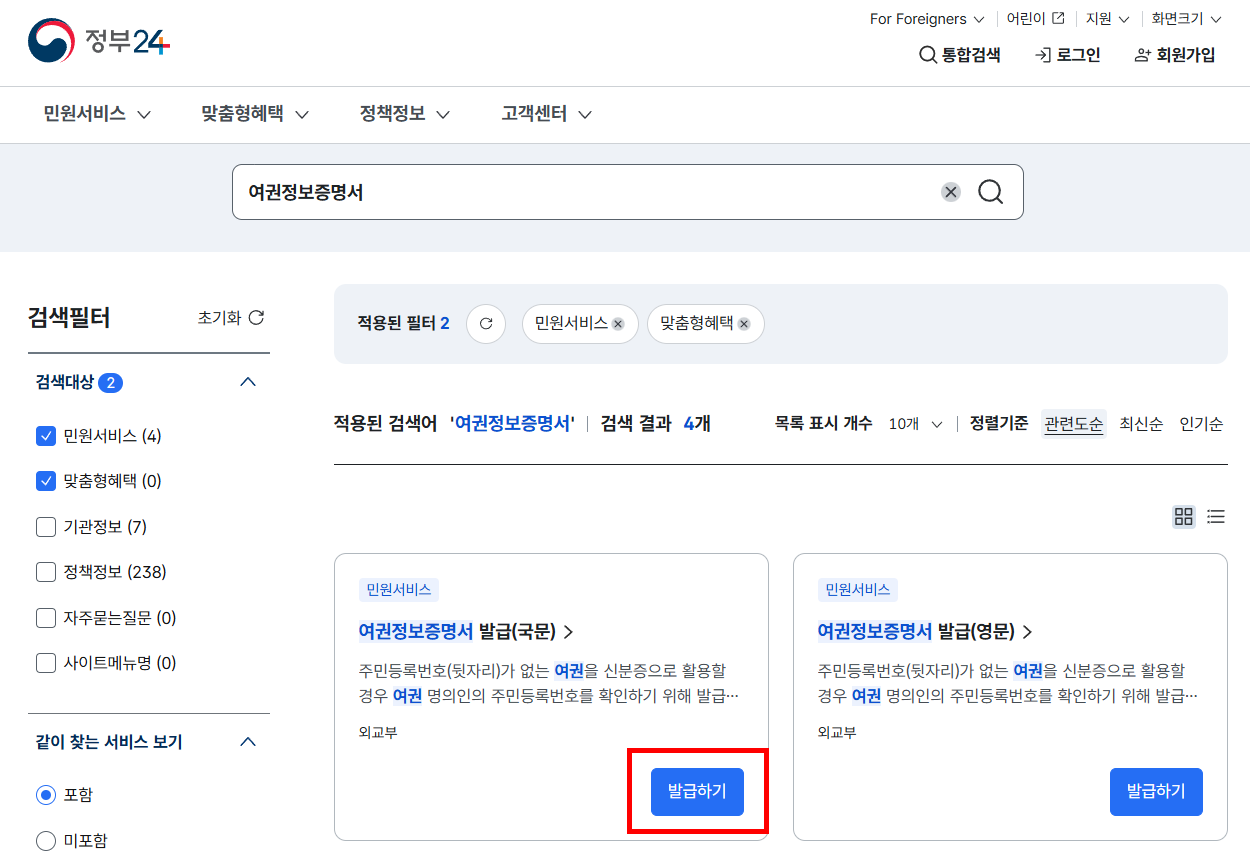Click 민원서비스 tag on 발급(영문) card

[x=858, y=590]
